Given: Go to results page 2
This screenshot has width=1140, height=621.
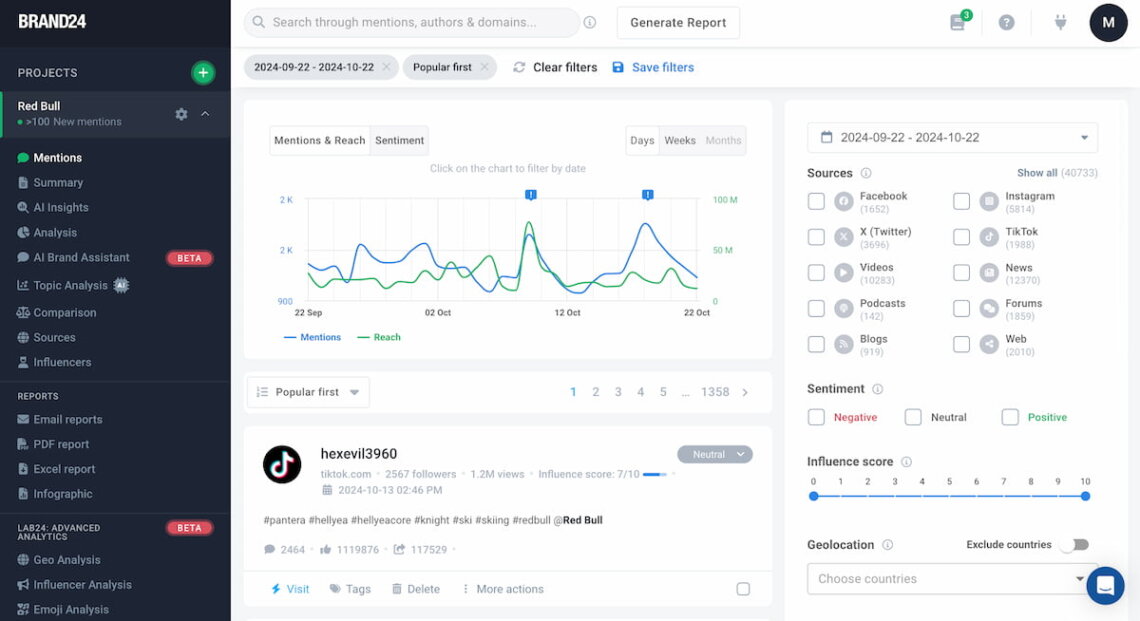Looking at the screenshot, I should click(595, 392).
